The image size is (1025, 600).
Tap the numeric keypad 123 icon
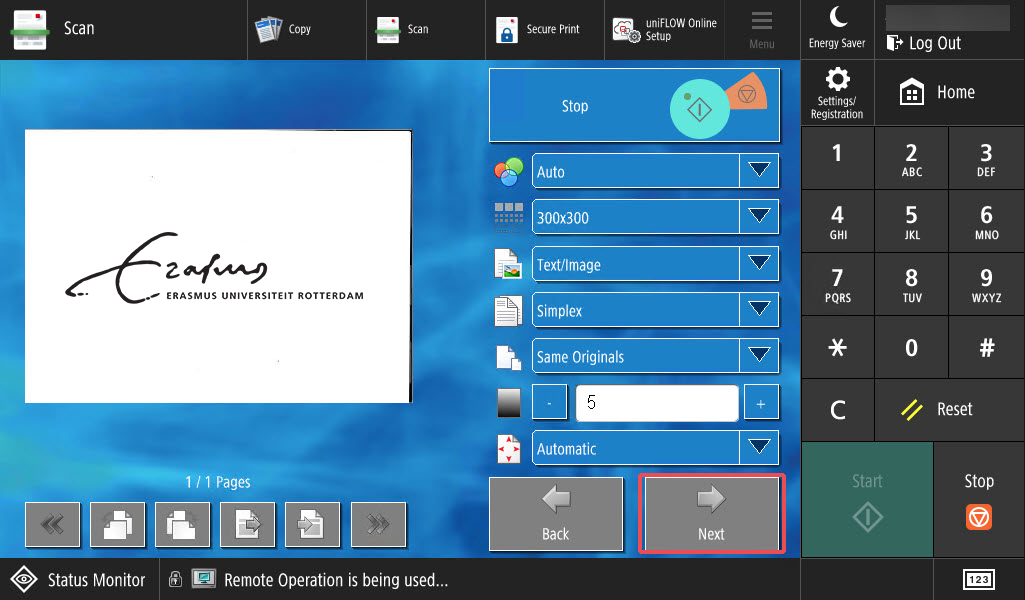pyautogui.click(x=979, y=579)
